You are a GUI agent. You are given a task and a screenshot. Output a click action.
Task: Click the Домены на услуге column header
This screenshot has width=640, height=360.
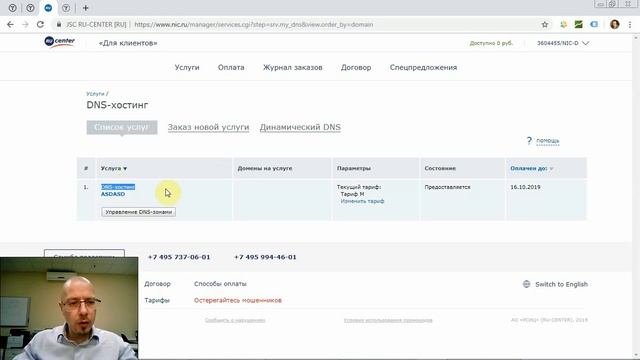265,168
